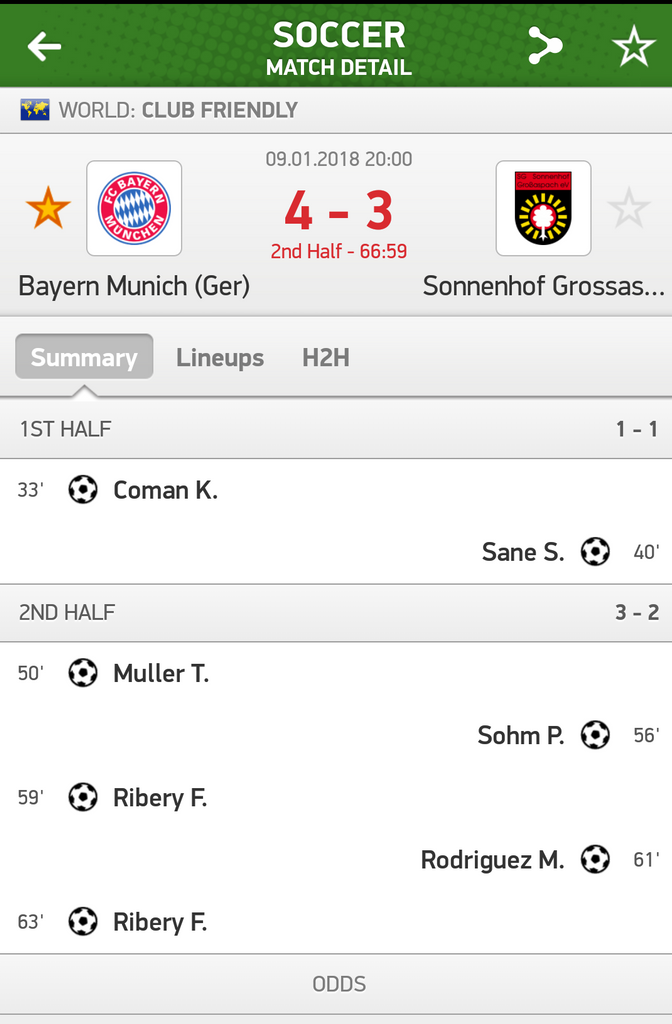Click goal ball icon next to Muller T.
Screen dimensions: 672x1024
pos(83,673)
